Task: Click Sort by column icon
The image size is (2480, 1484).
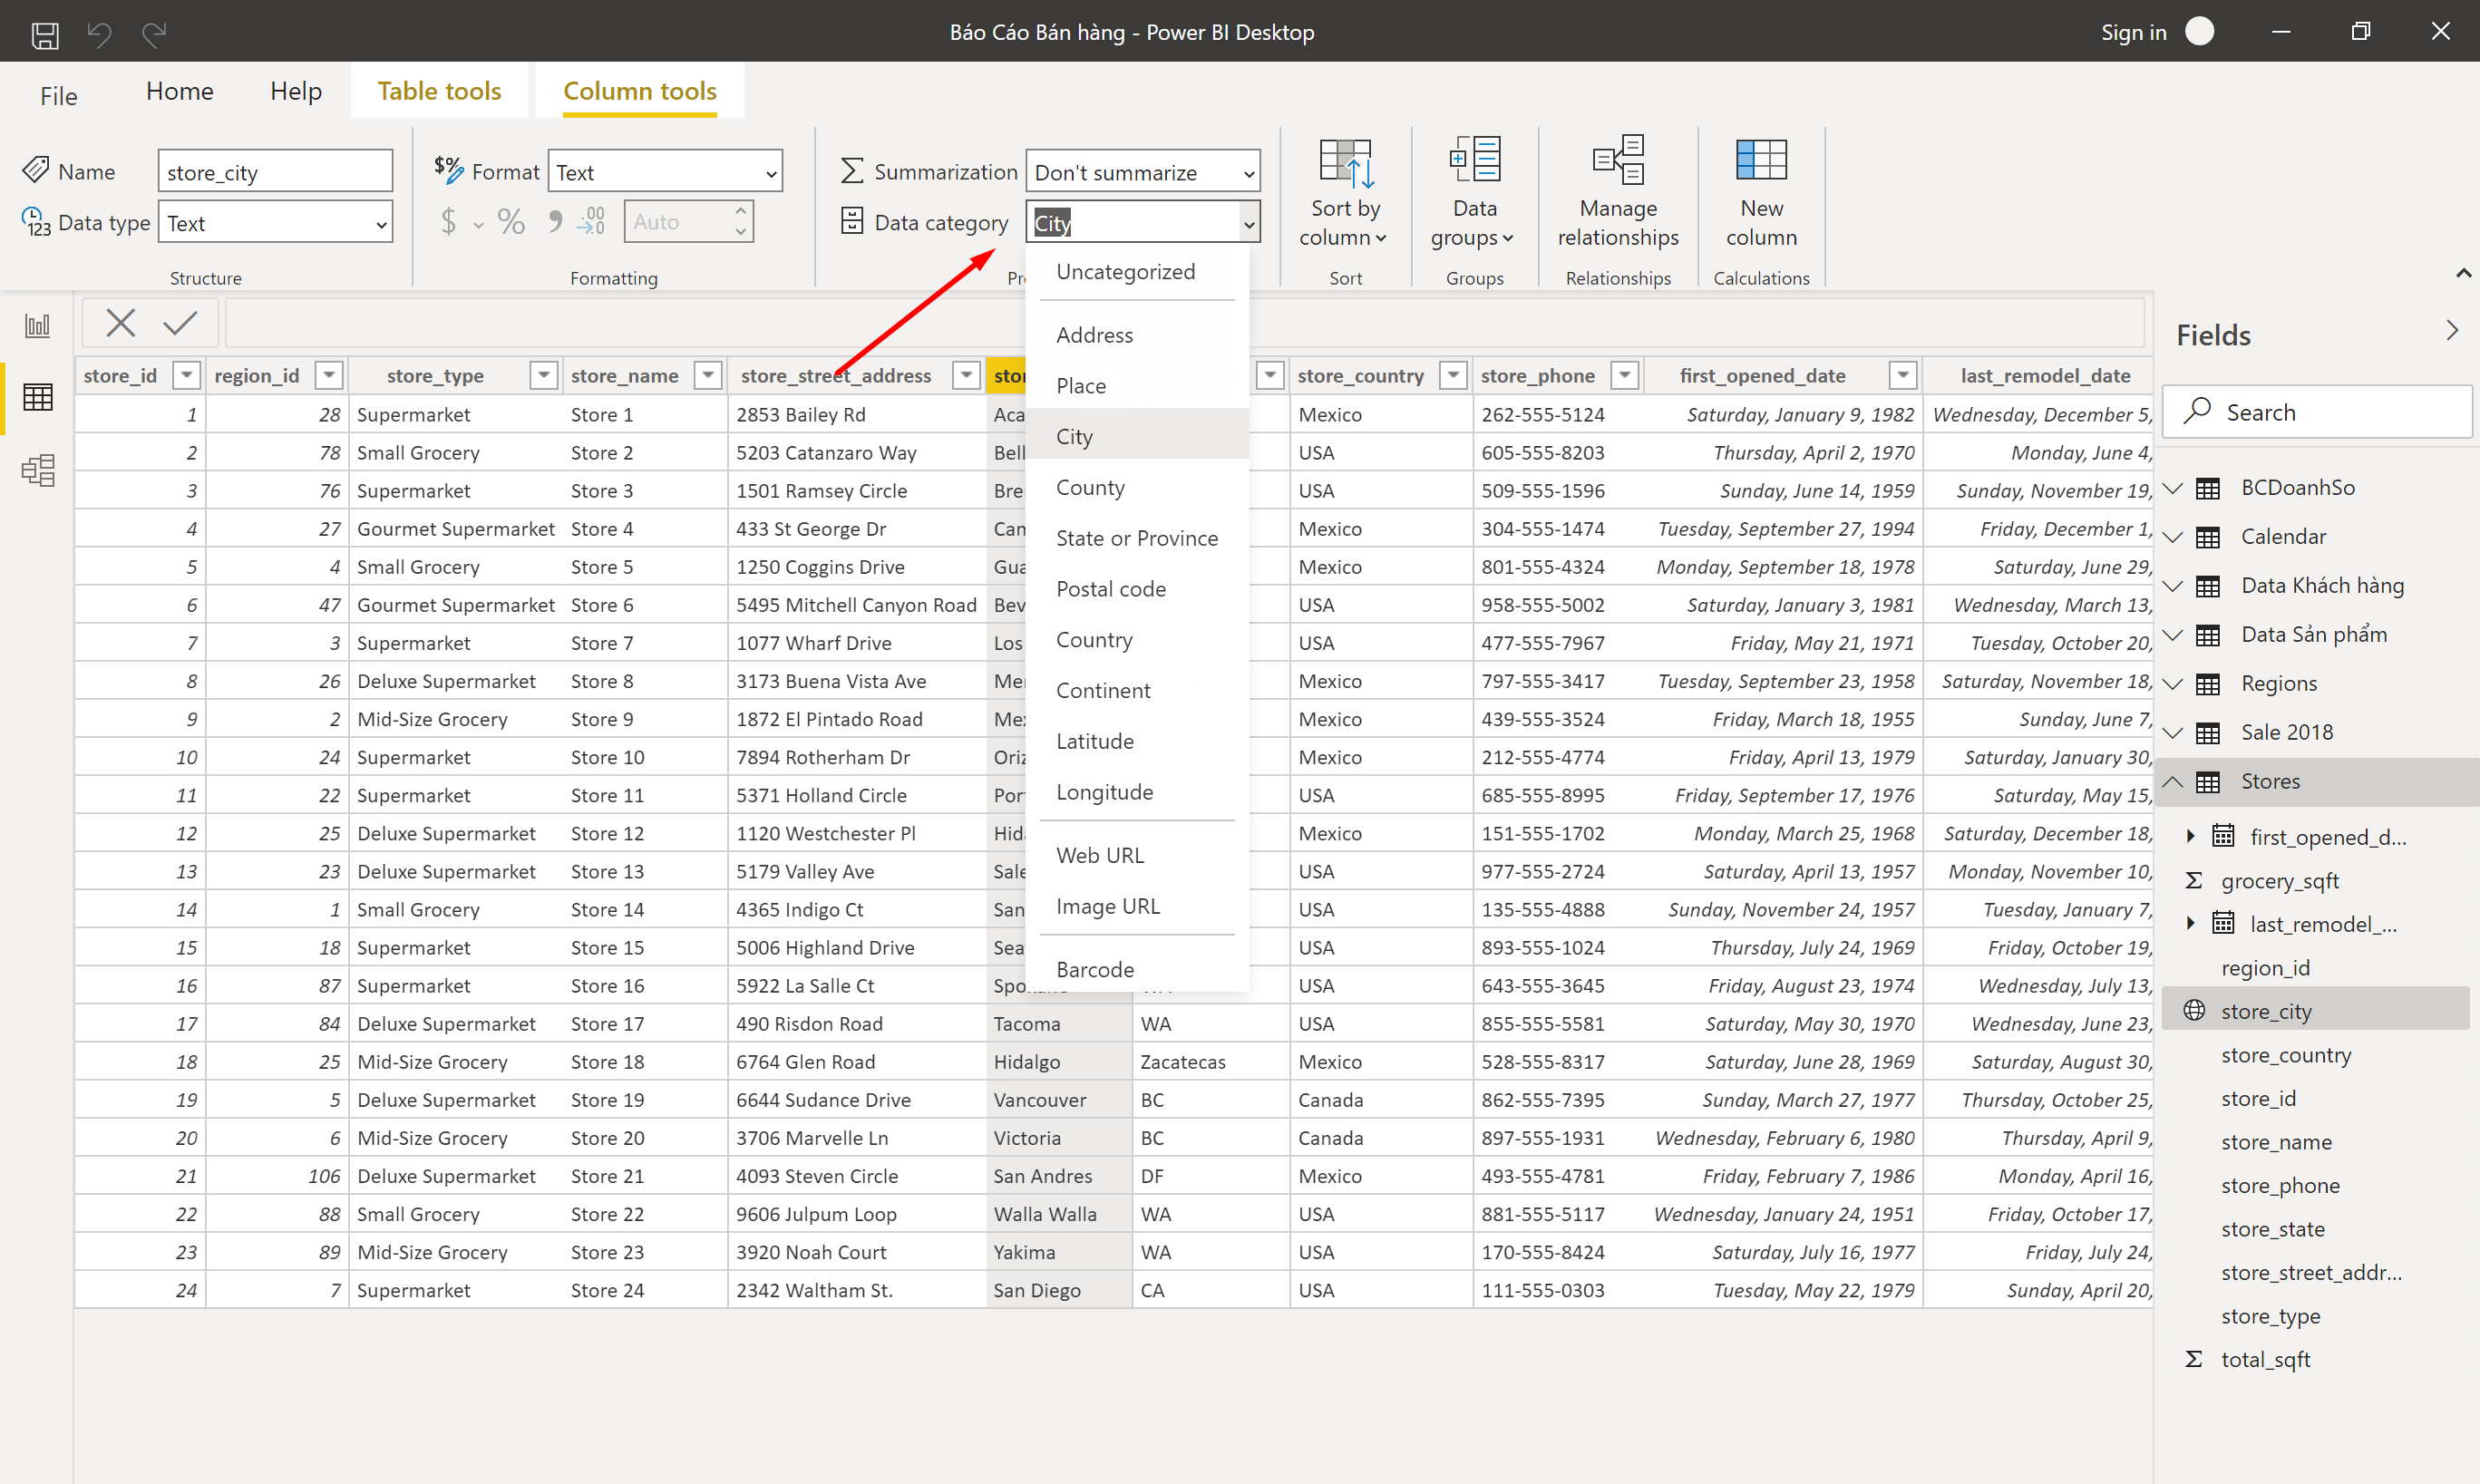Action: tap(1346, 162)
